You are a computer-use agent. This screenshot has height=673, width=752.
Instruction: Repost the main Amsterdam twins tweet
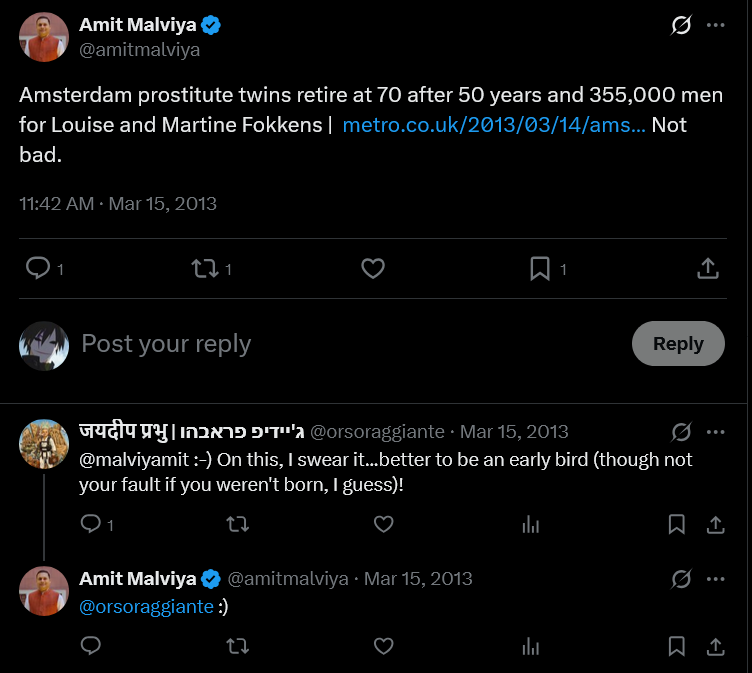[x=206, y=268]
